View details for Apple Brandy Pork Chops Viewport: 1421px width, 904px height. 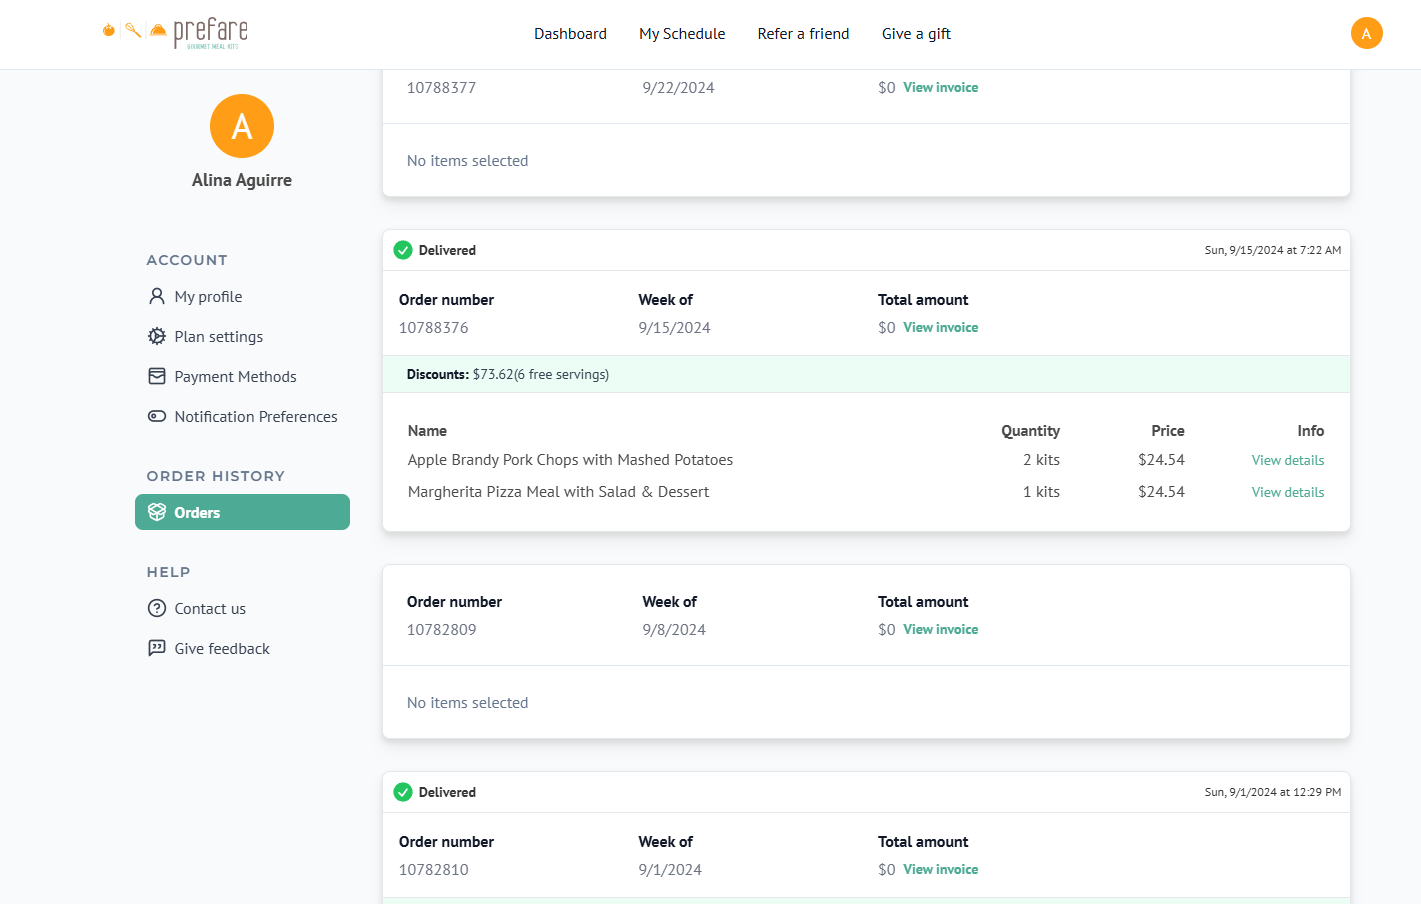(x=1287, y=460)
